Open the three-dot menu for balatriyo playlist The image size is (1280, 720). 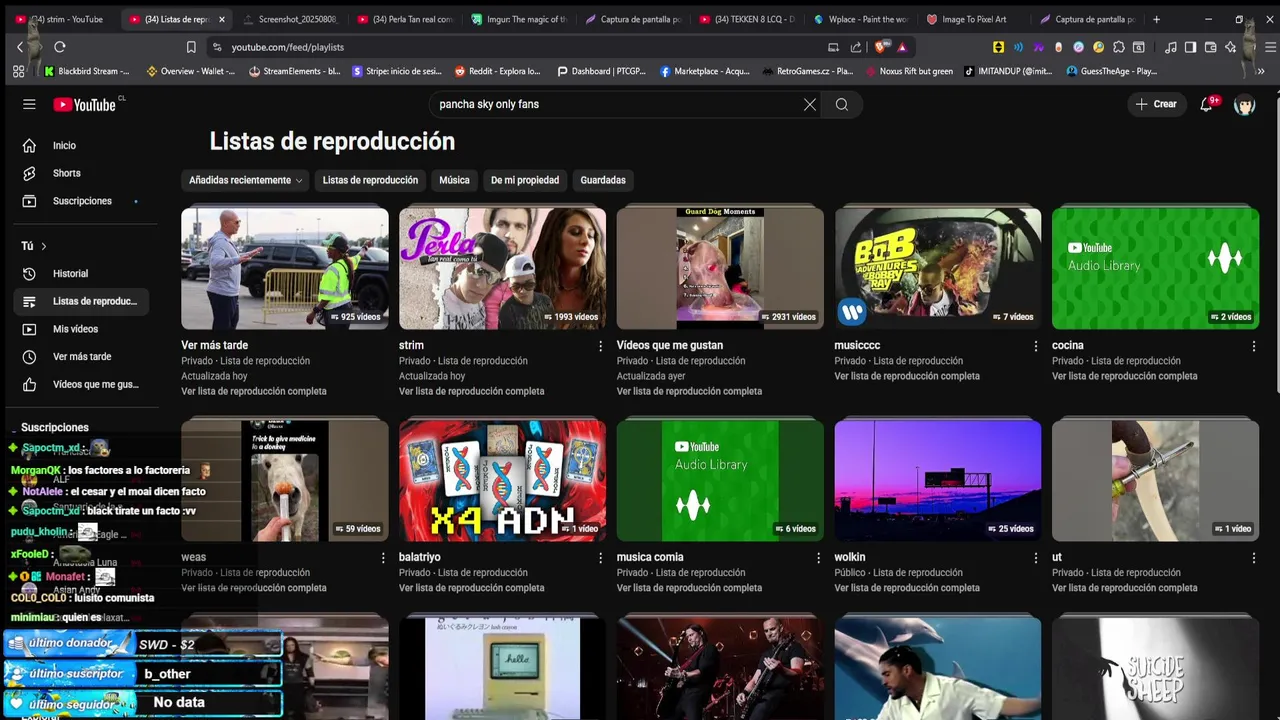tap(600, 558)
